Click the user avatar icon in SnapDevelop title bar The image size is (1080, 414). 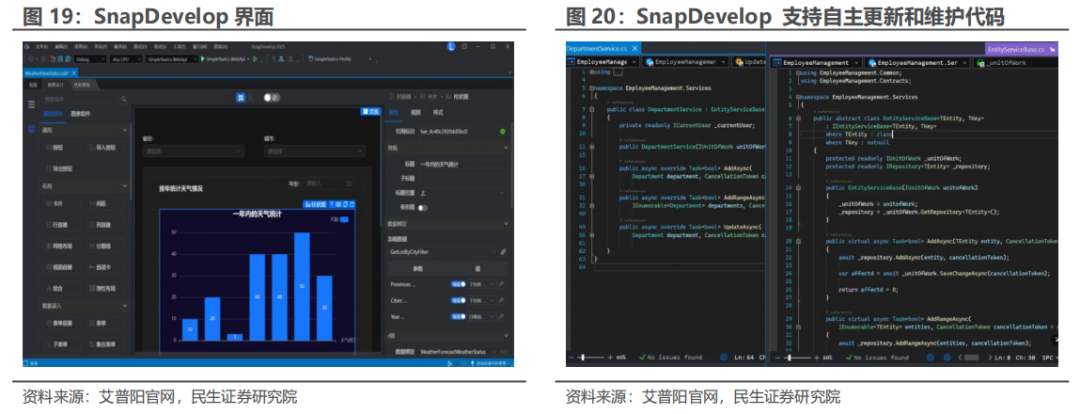(451, 46)
